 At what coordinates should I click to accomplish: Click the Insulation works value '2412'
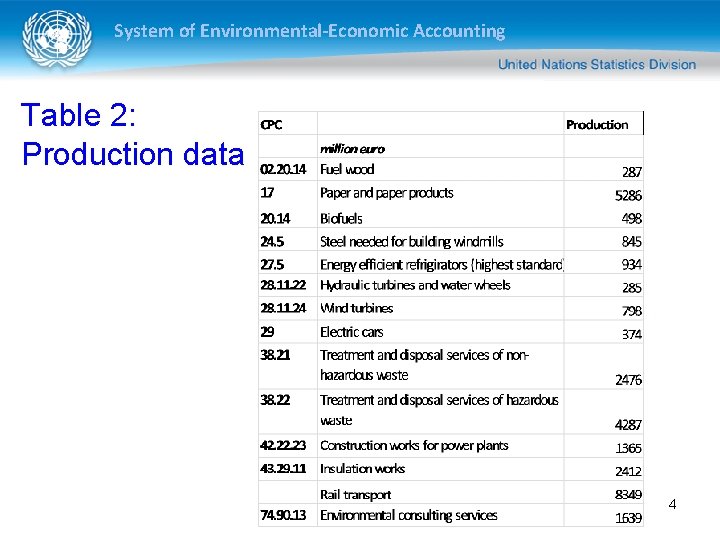pyautogui.click(x=628, y=471)
